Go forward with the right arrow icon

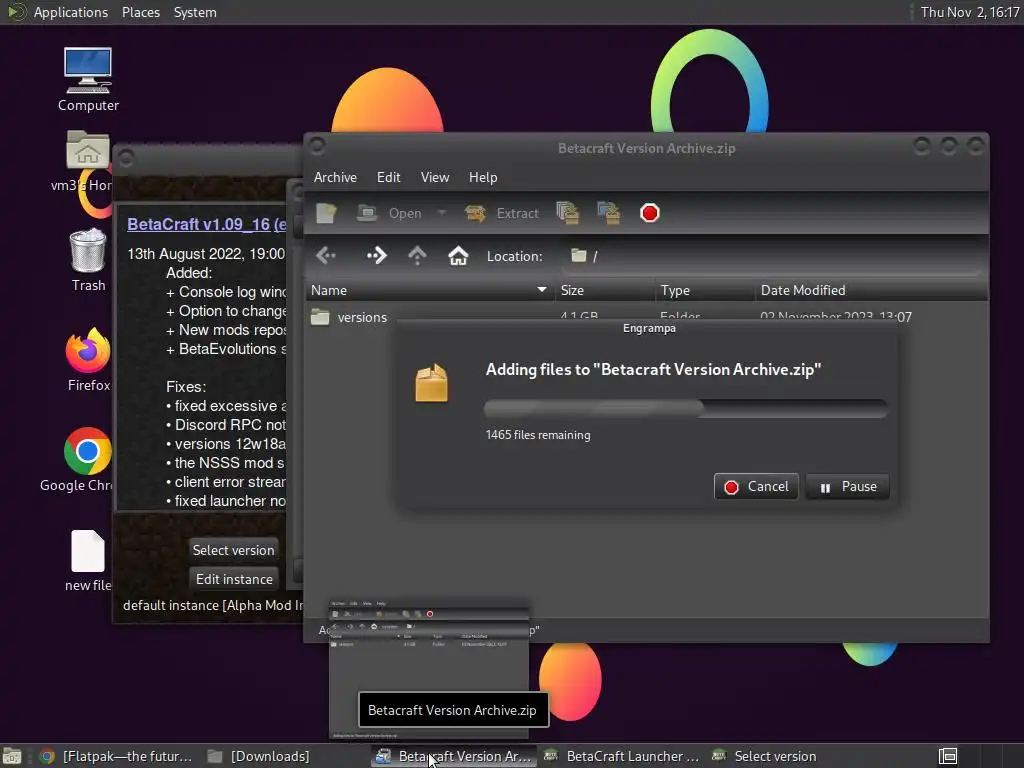click(377, 255)
